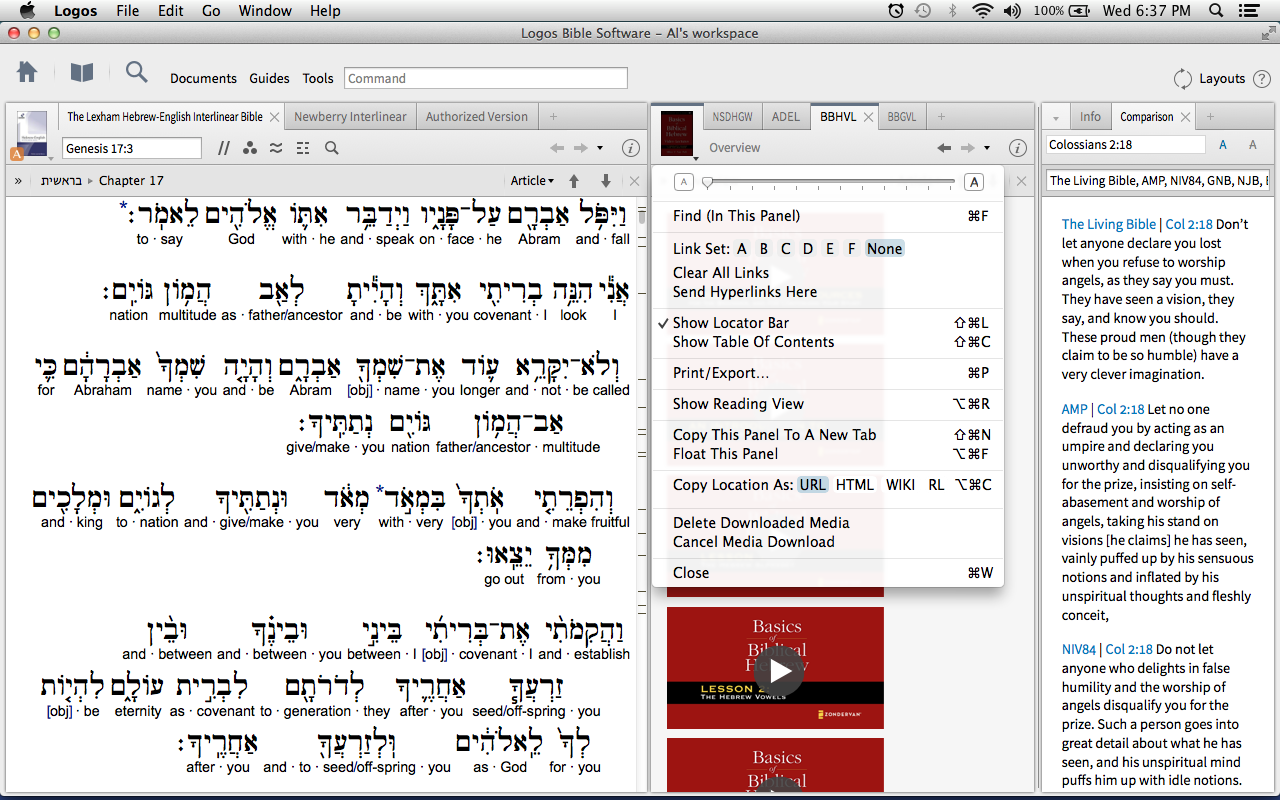Open visual filters three-dots icon
The width and height of the screenshot is (1280, 800).
250,148
